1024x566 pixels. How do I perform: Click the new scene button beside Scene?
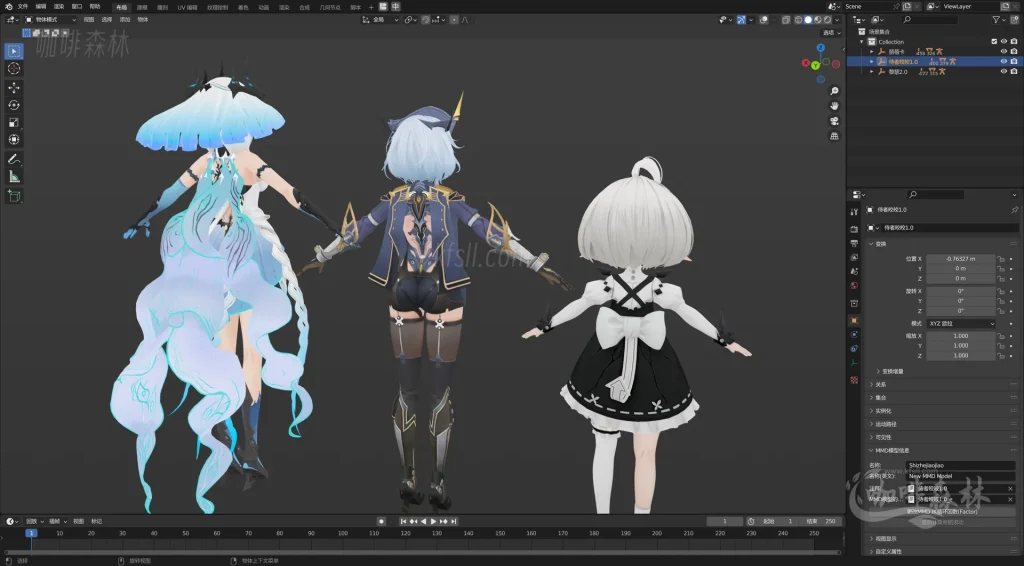(x=907, y=6)
